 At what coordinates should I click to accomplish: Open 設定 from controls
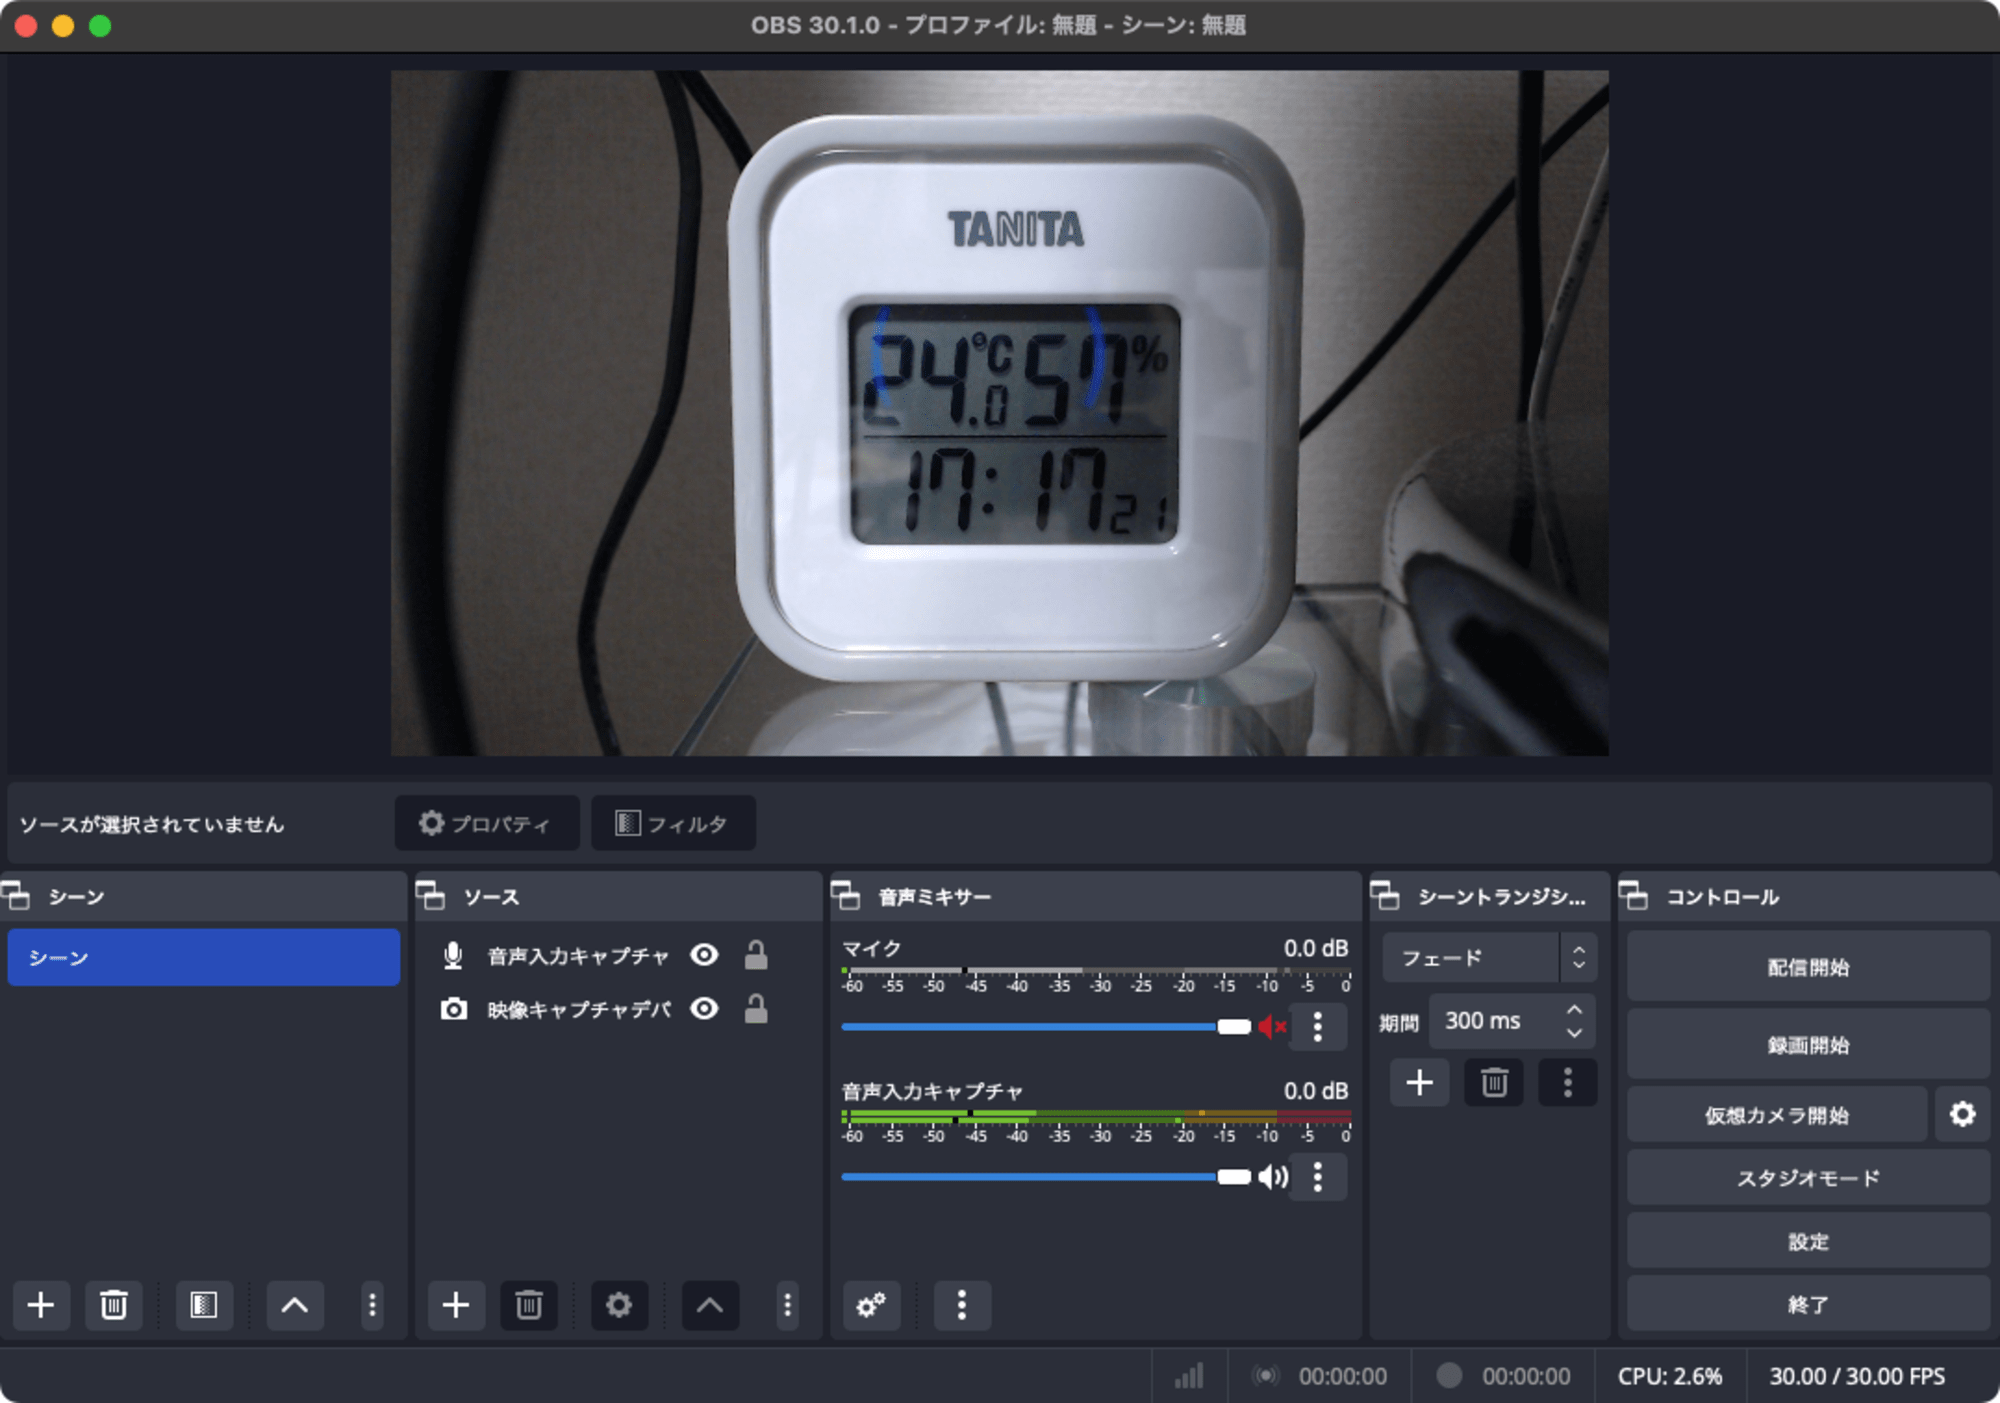(1808, 1241)
